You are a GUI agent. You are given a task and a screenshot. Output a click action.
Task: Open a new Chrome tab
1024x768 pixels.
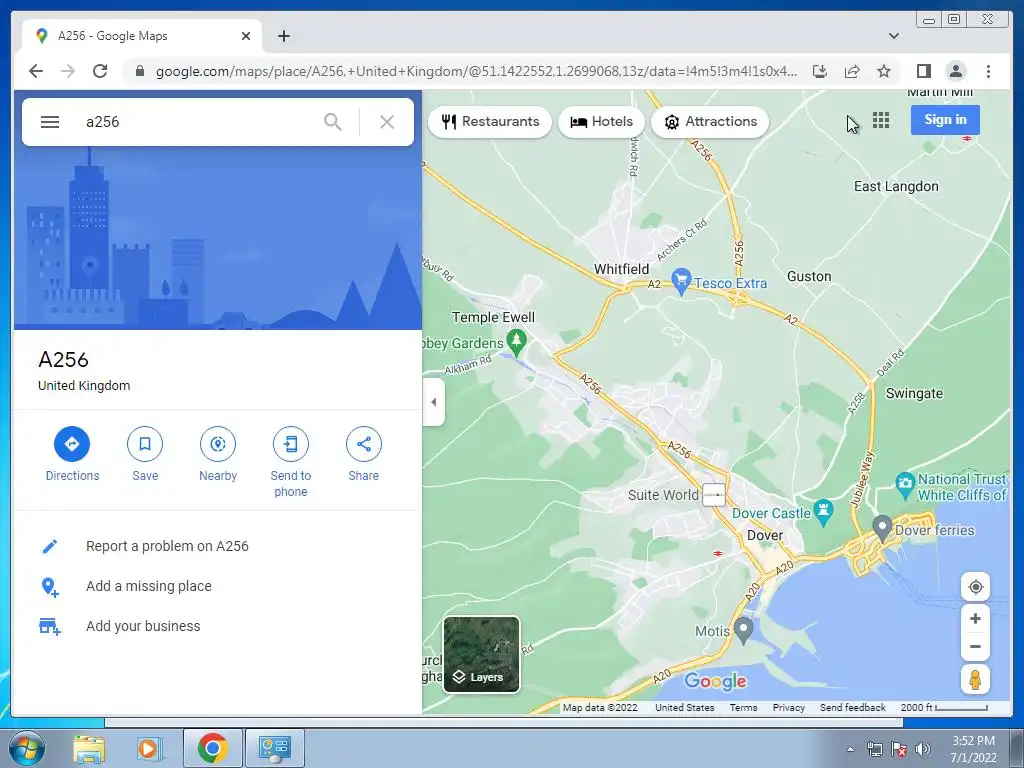click(x=283, y=36)
